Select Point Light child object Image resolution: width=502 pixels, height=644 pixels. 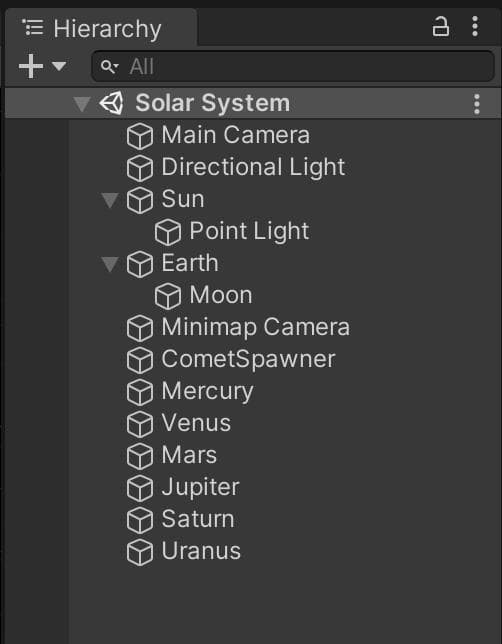click(249, 231)
